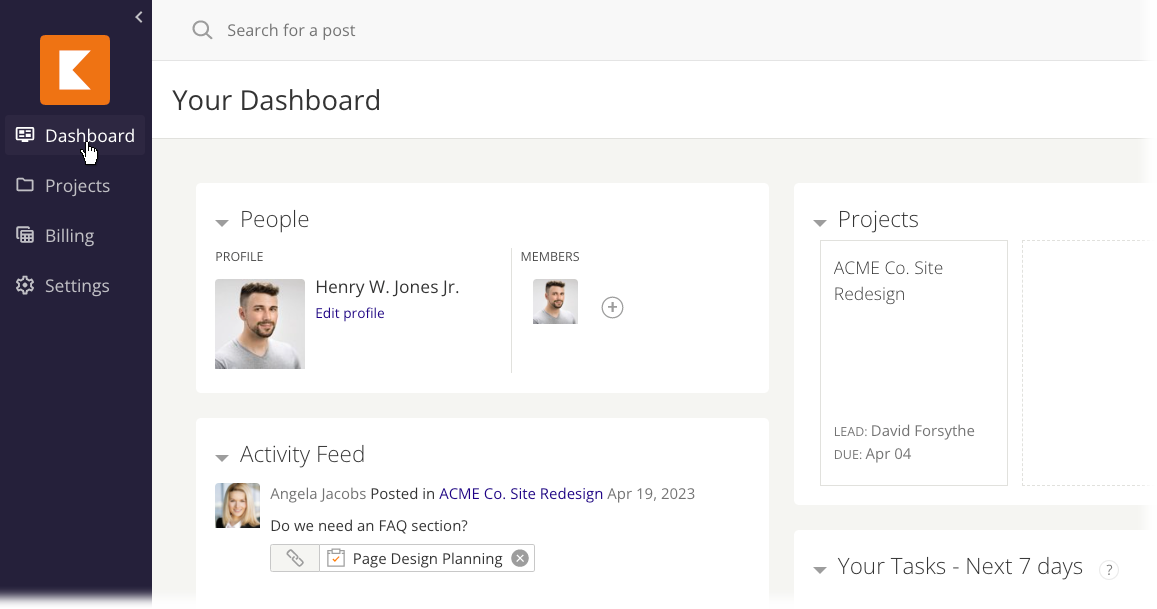This screenshot has height=609, width=1157.
Task: Collapse the Your Tasks section
Action: click(x=820, y=568)
